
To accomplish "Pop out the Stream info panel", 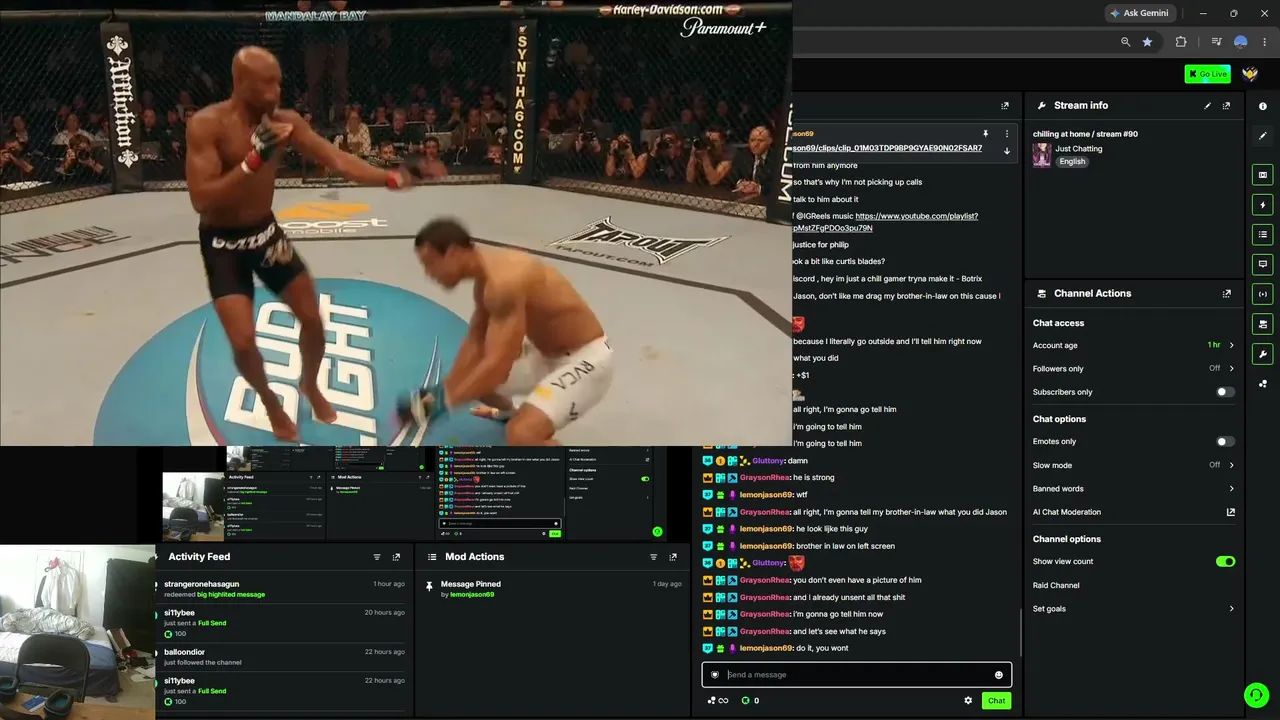I will [1227, 105].
